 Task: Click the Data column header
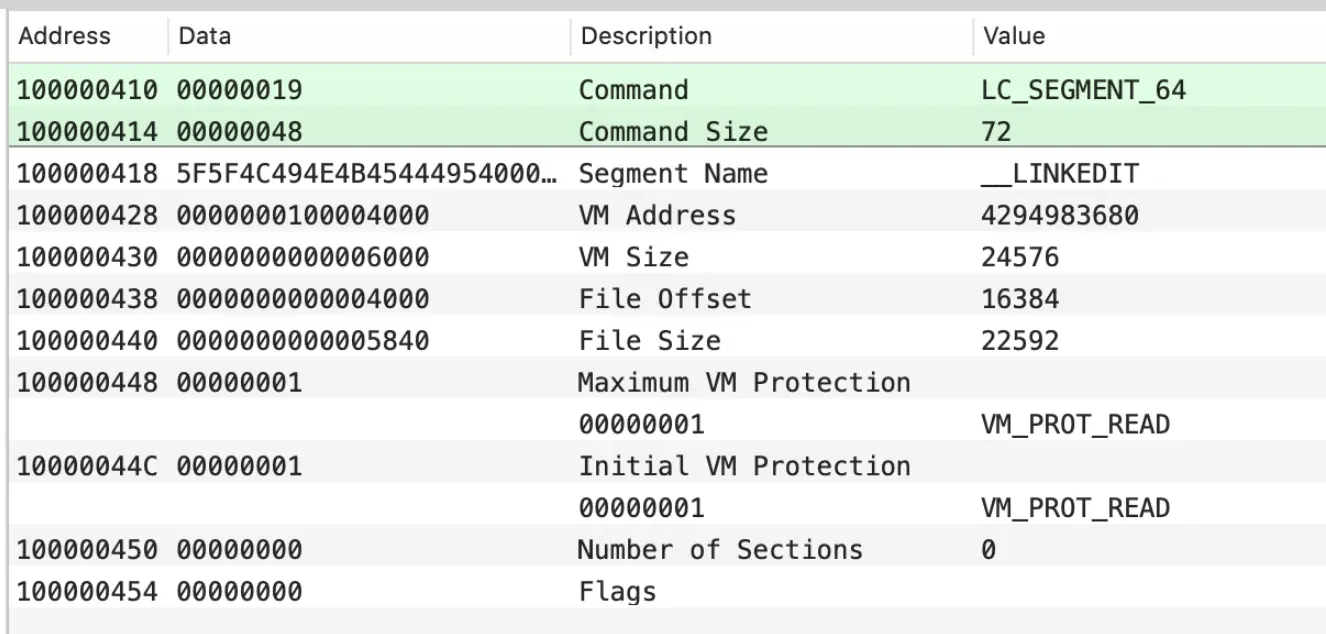pyautogui.click(x=204, y=36)
